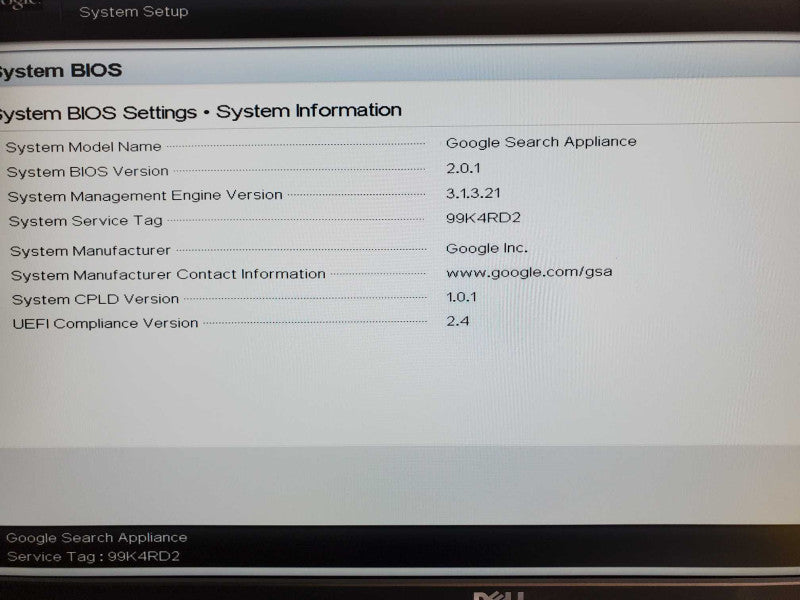Click the Google Inc. manufacturer value
This screenshot has width=800, height=600.
(487, 248)
